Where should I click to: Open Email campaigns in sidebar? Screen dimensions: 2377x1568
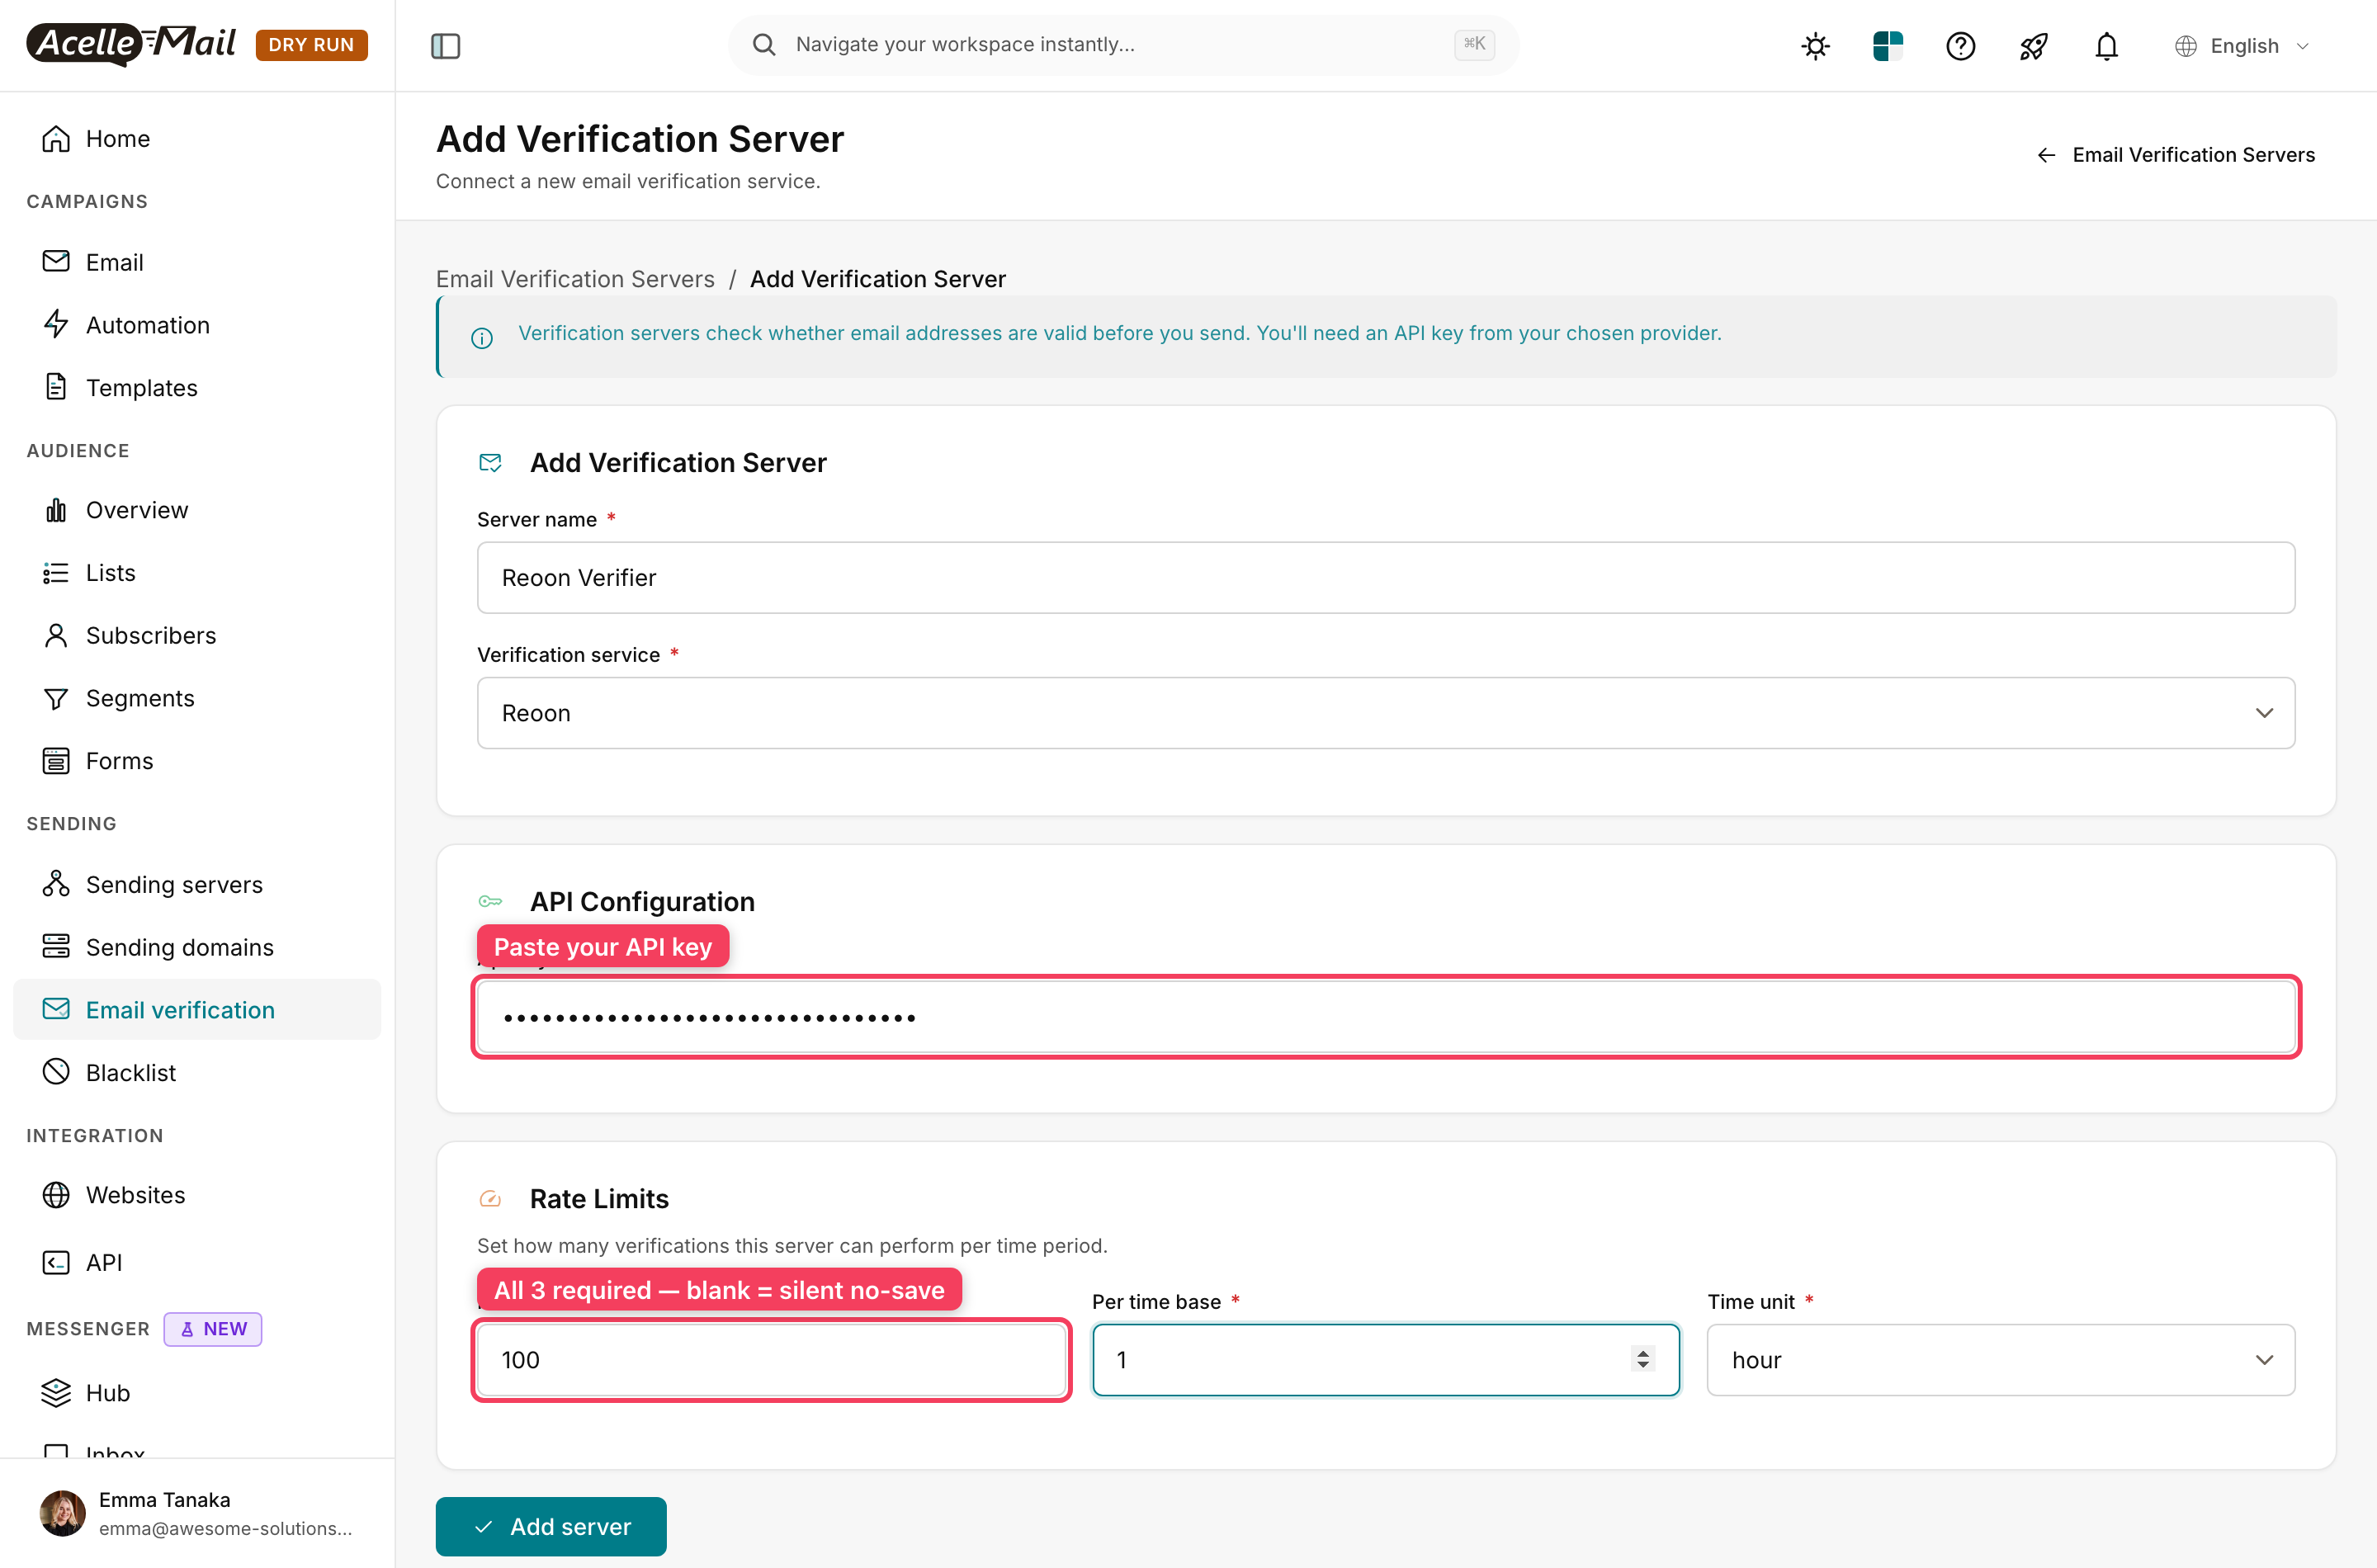click(197, 262)
